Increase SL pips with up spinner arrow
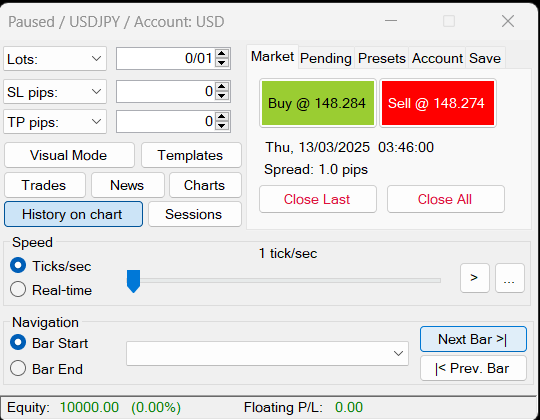The image size is (540, 420). click(221, 87)
